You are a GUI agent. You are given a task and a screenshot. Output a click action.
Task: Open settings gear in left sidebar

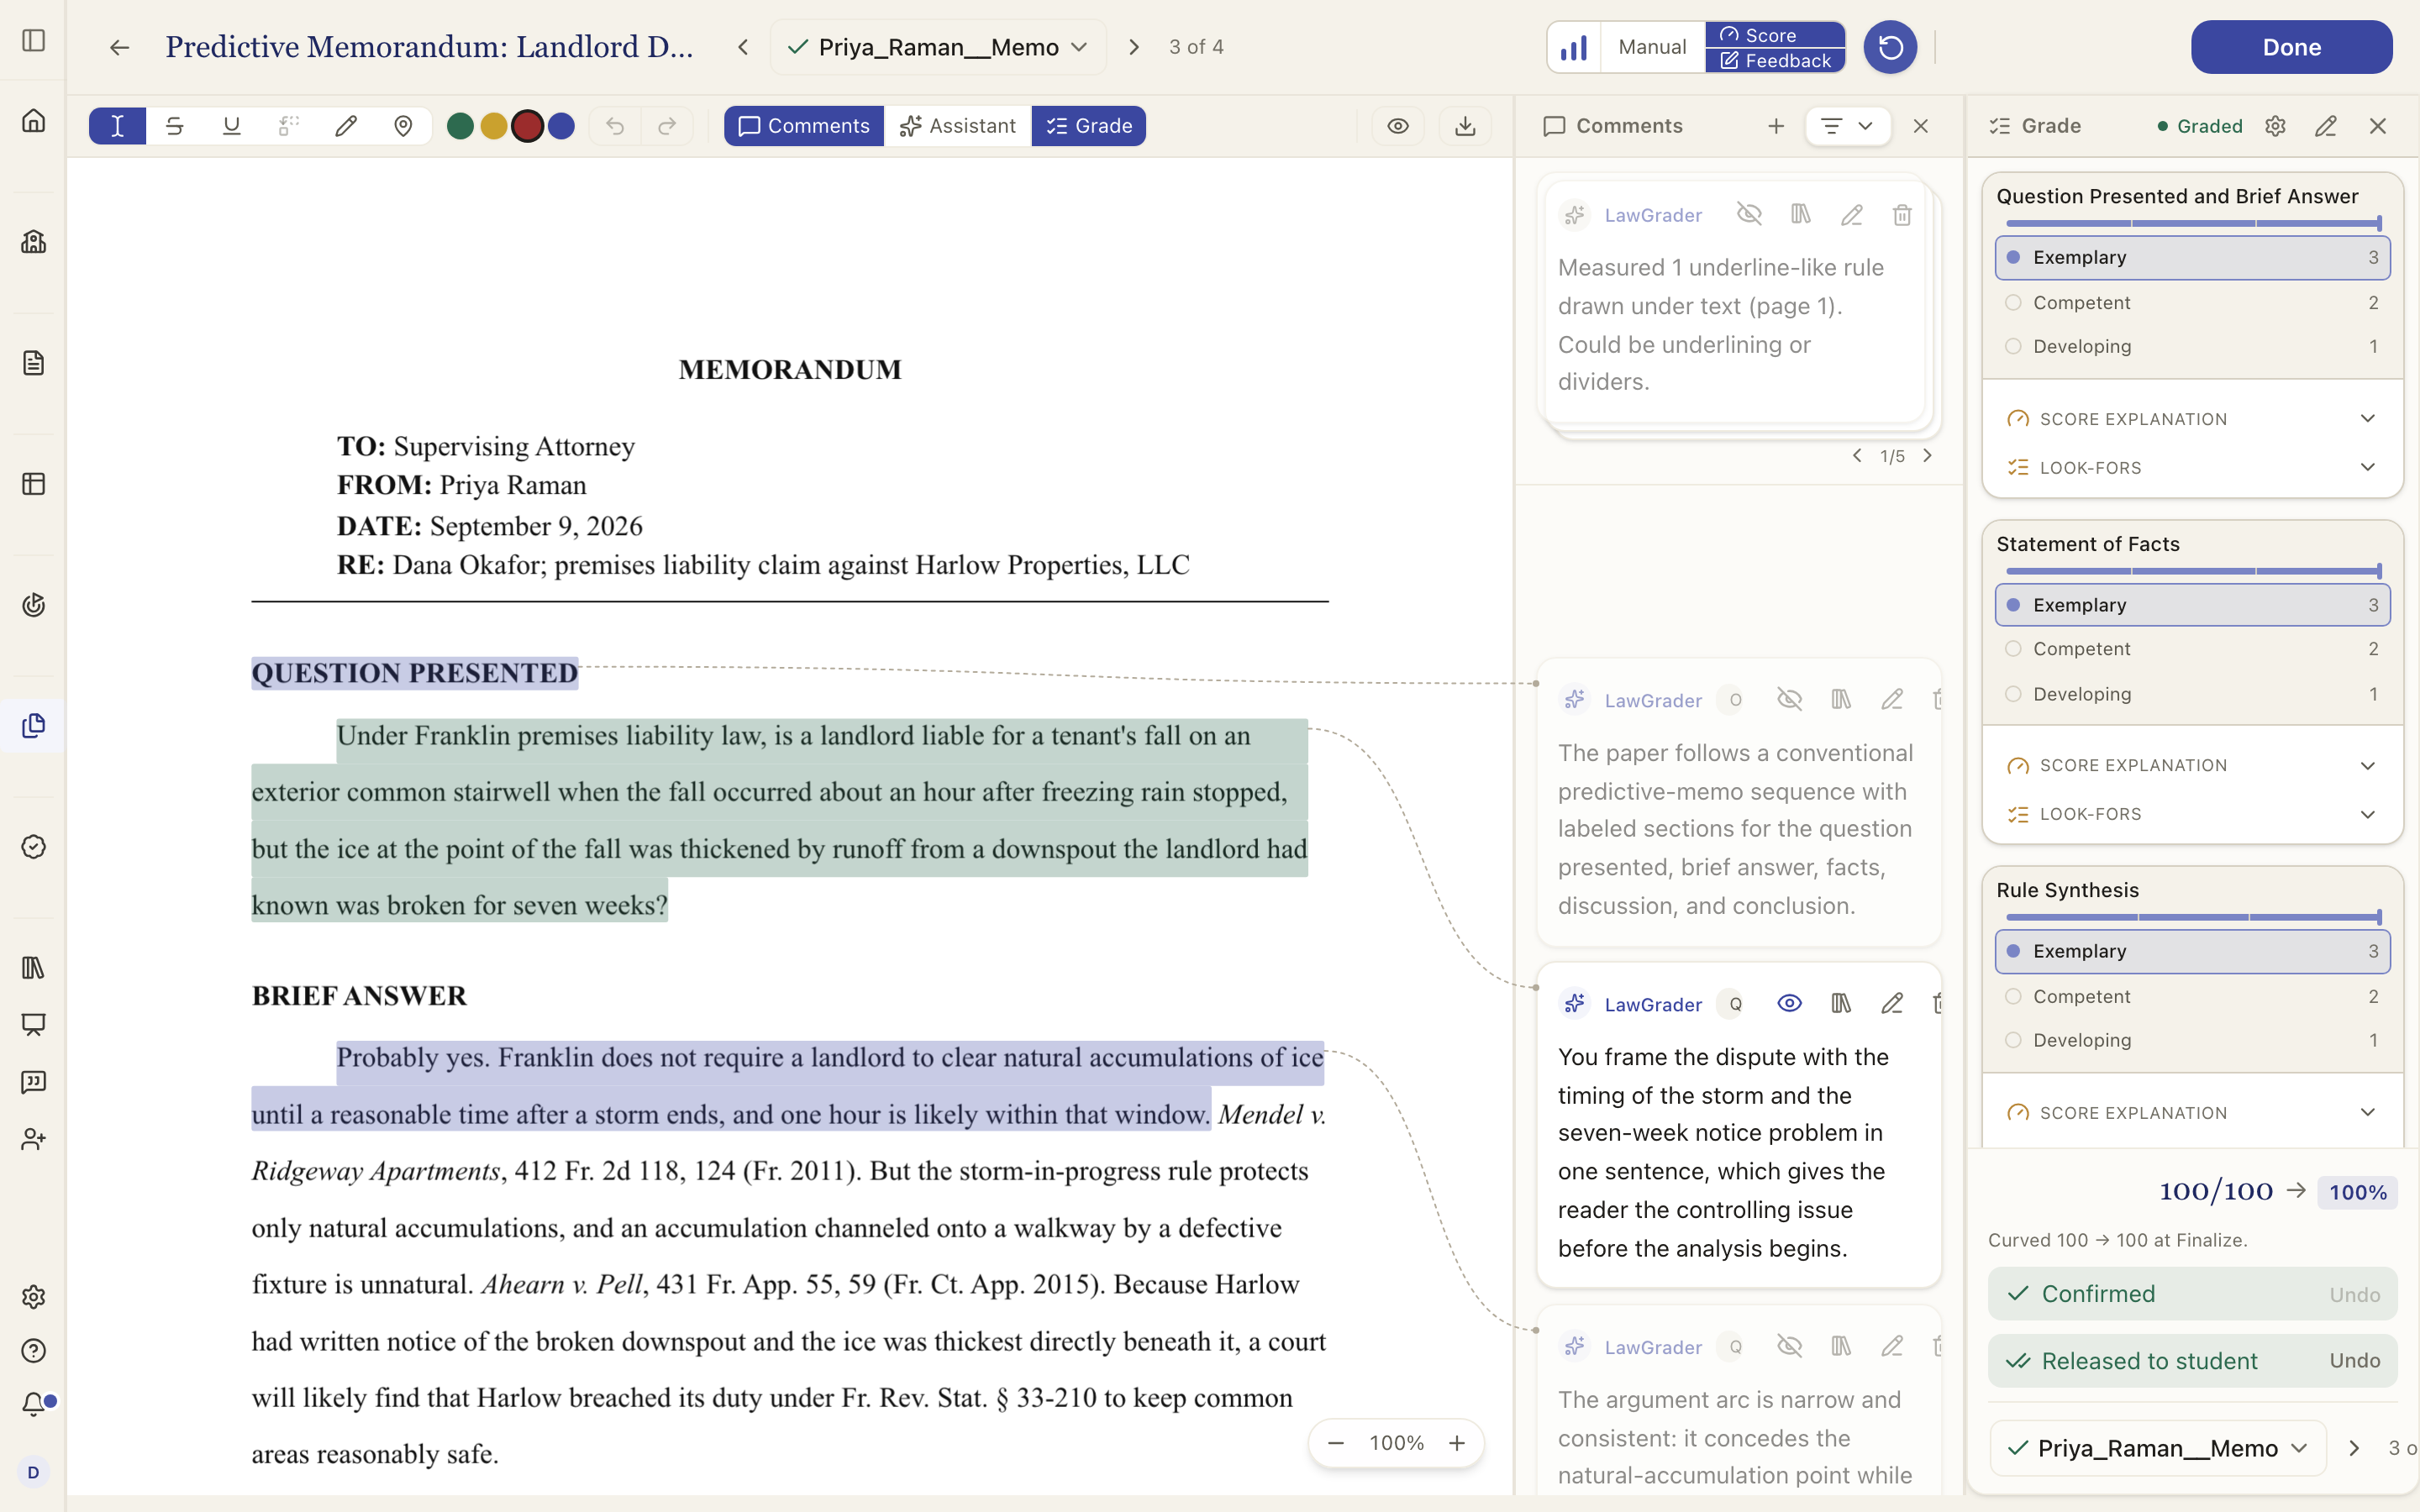[x=34, y=1297]
